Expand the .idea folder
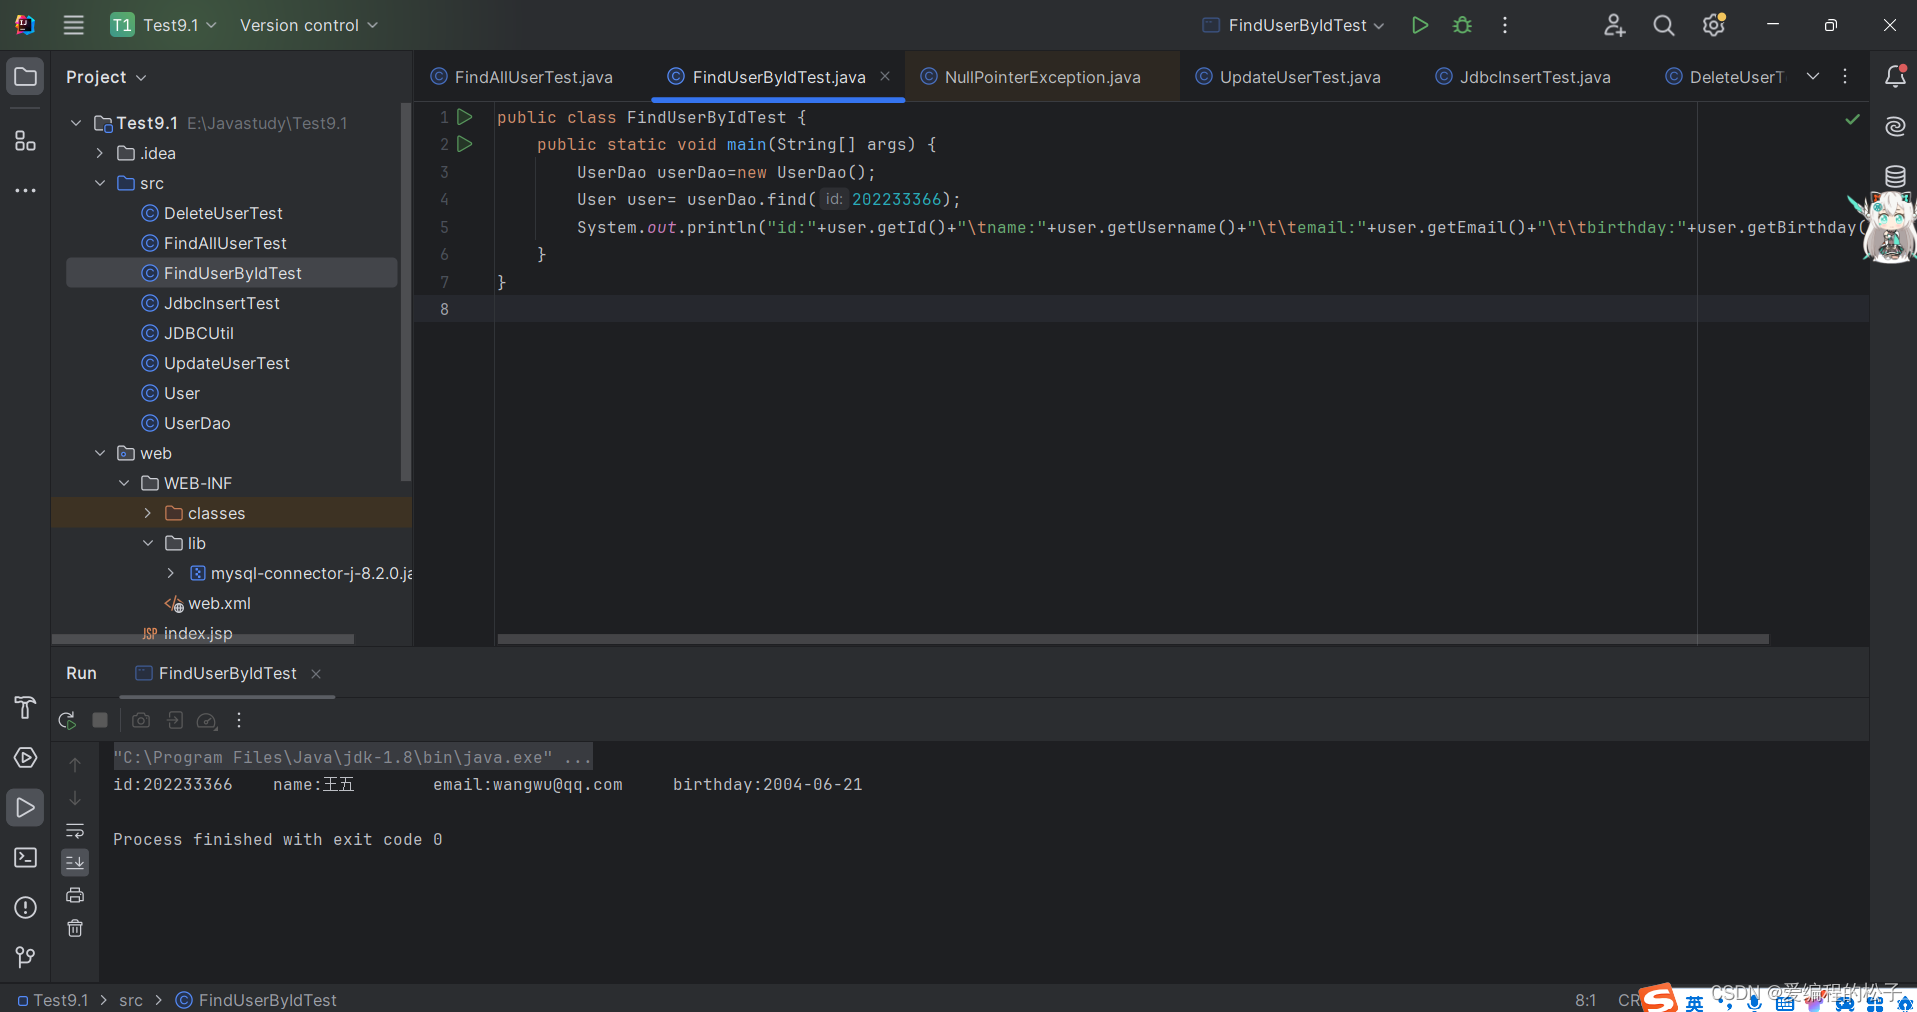This screenshot has height=1012, width=1917. click(100, 153)
